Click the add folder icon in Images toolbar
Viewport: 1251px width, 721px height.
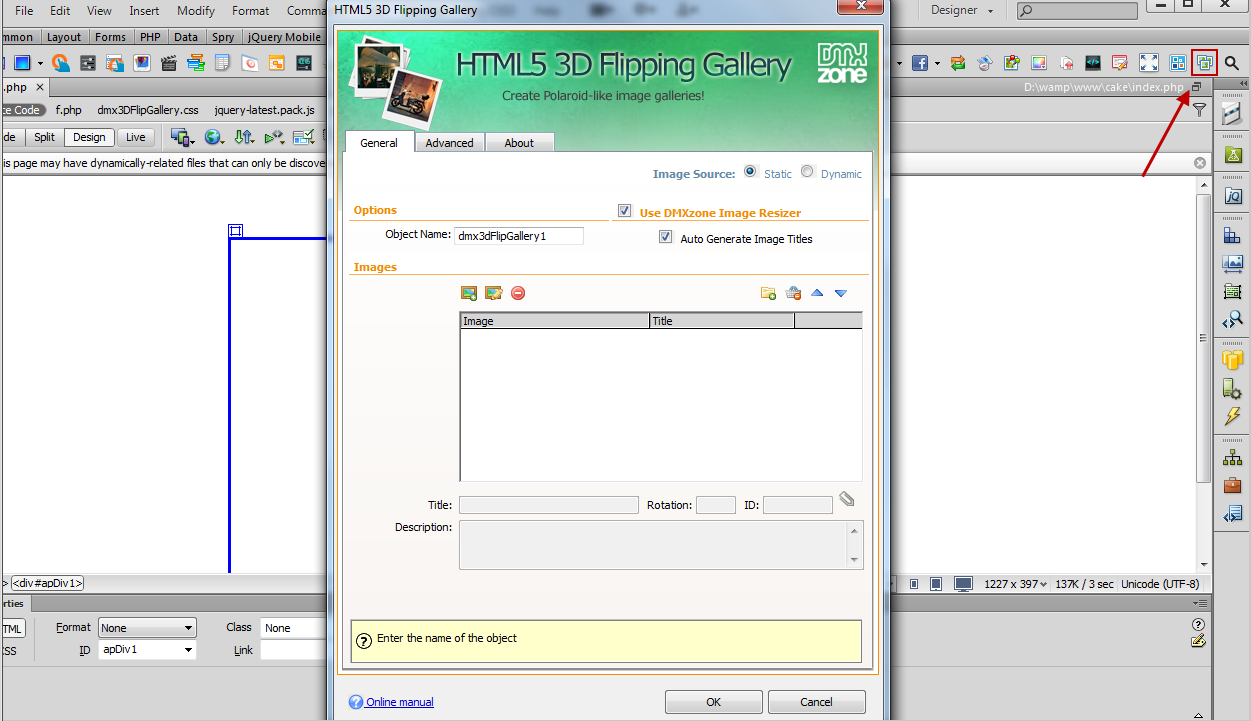[x=768, y=293]
